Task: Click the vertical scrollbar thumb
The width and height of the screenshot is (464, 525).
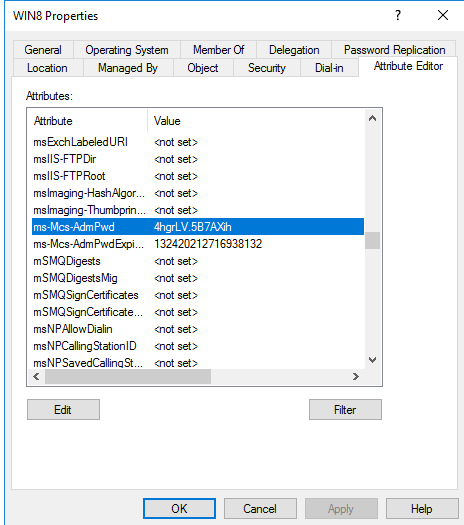Action: point(372,240)
